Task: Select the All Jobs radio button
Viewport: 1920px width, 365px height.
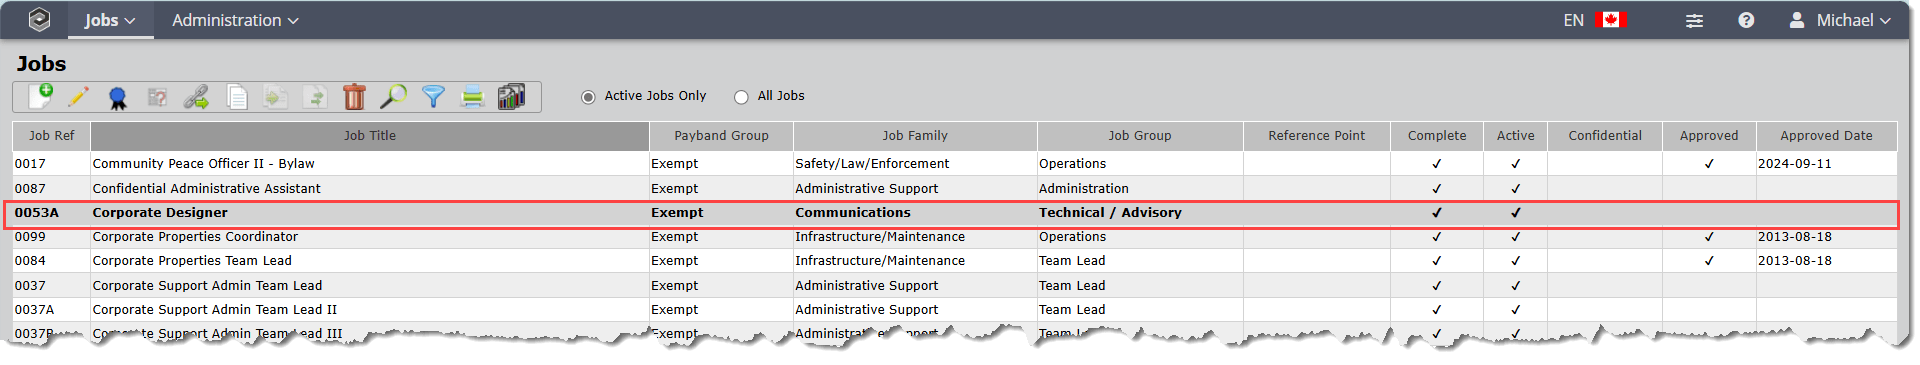Action: (x=741, y=97)
